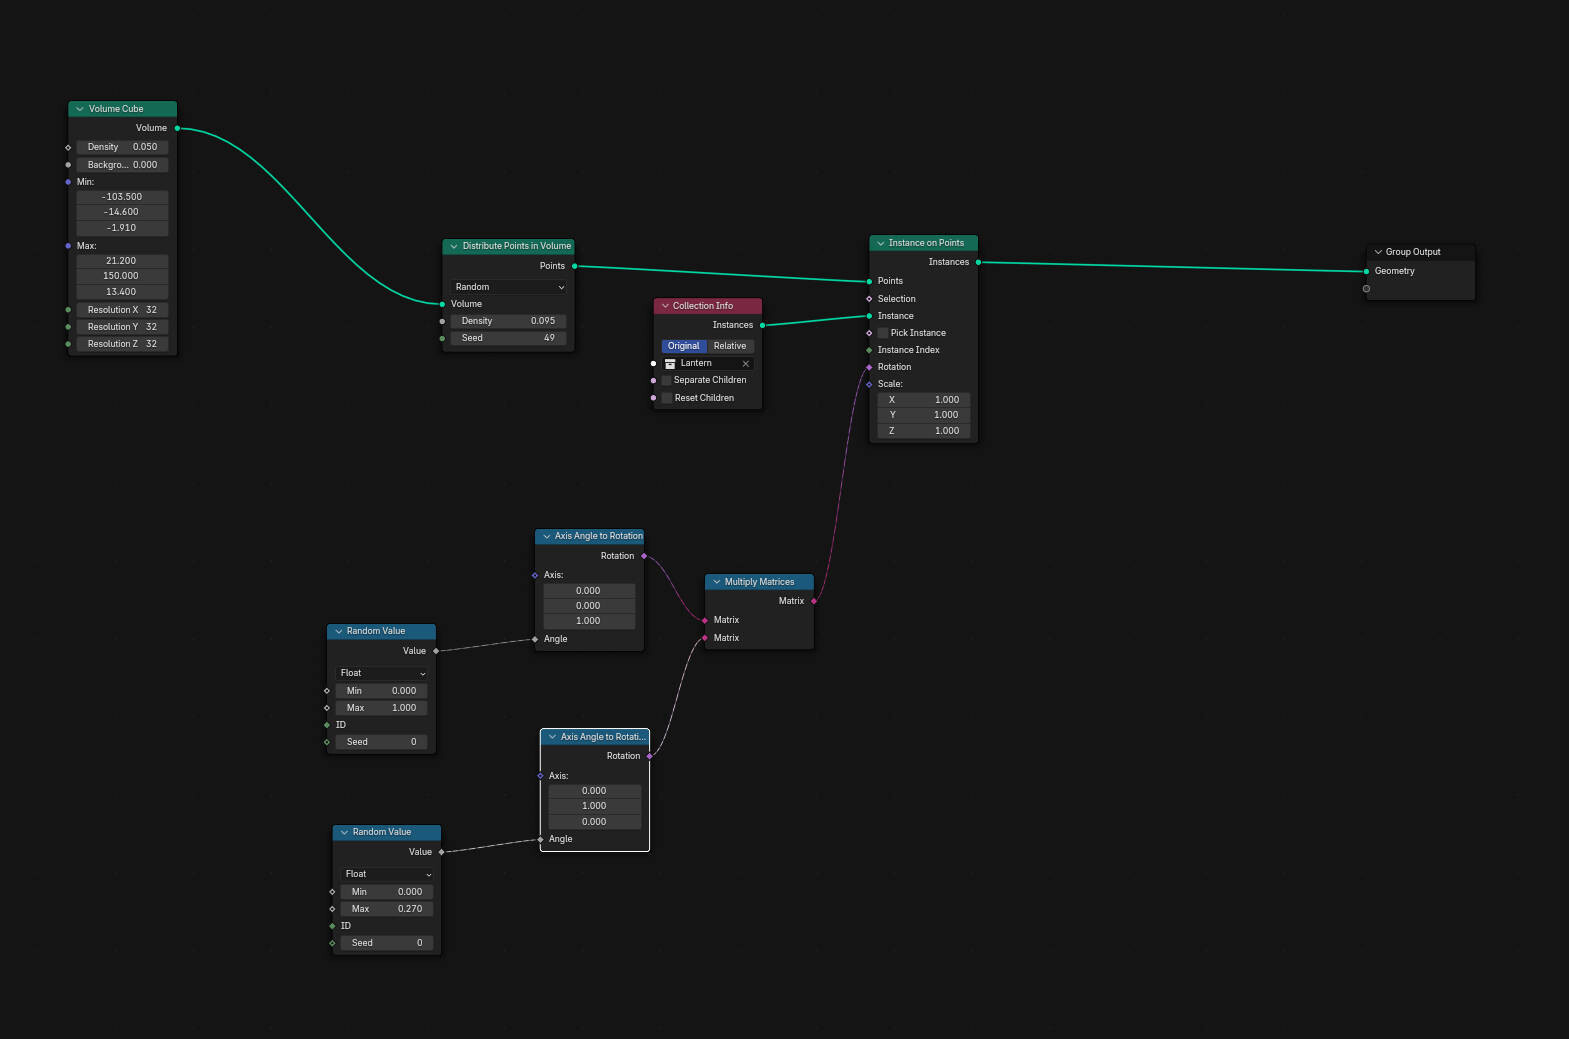The width and height of the screenshot is (1569, 1039).
Task: Click Instances output socket on Collection Info
Action: [762, 325]
